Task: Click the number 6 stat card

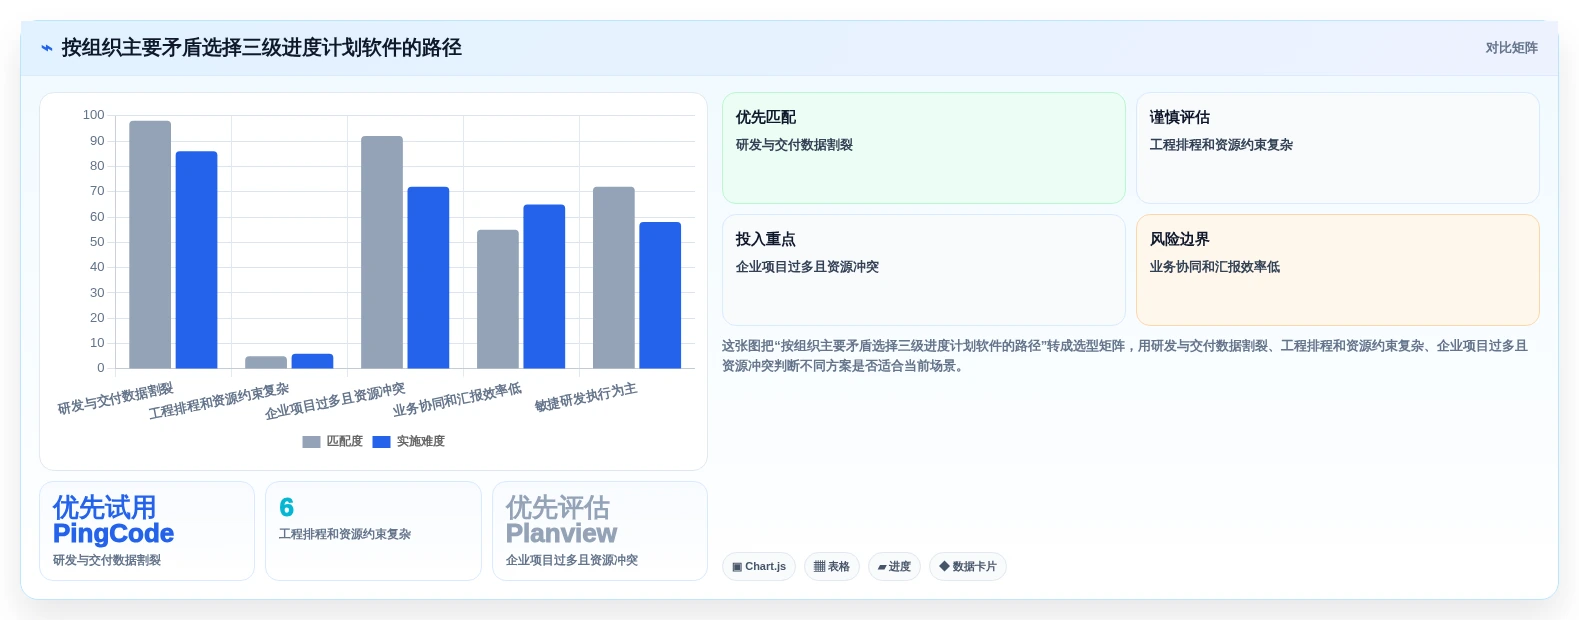Action: 373,531
